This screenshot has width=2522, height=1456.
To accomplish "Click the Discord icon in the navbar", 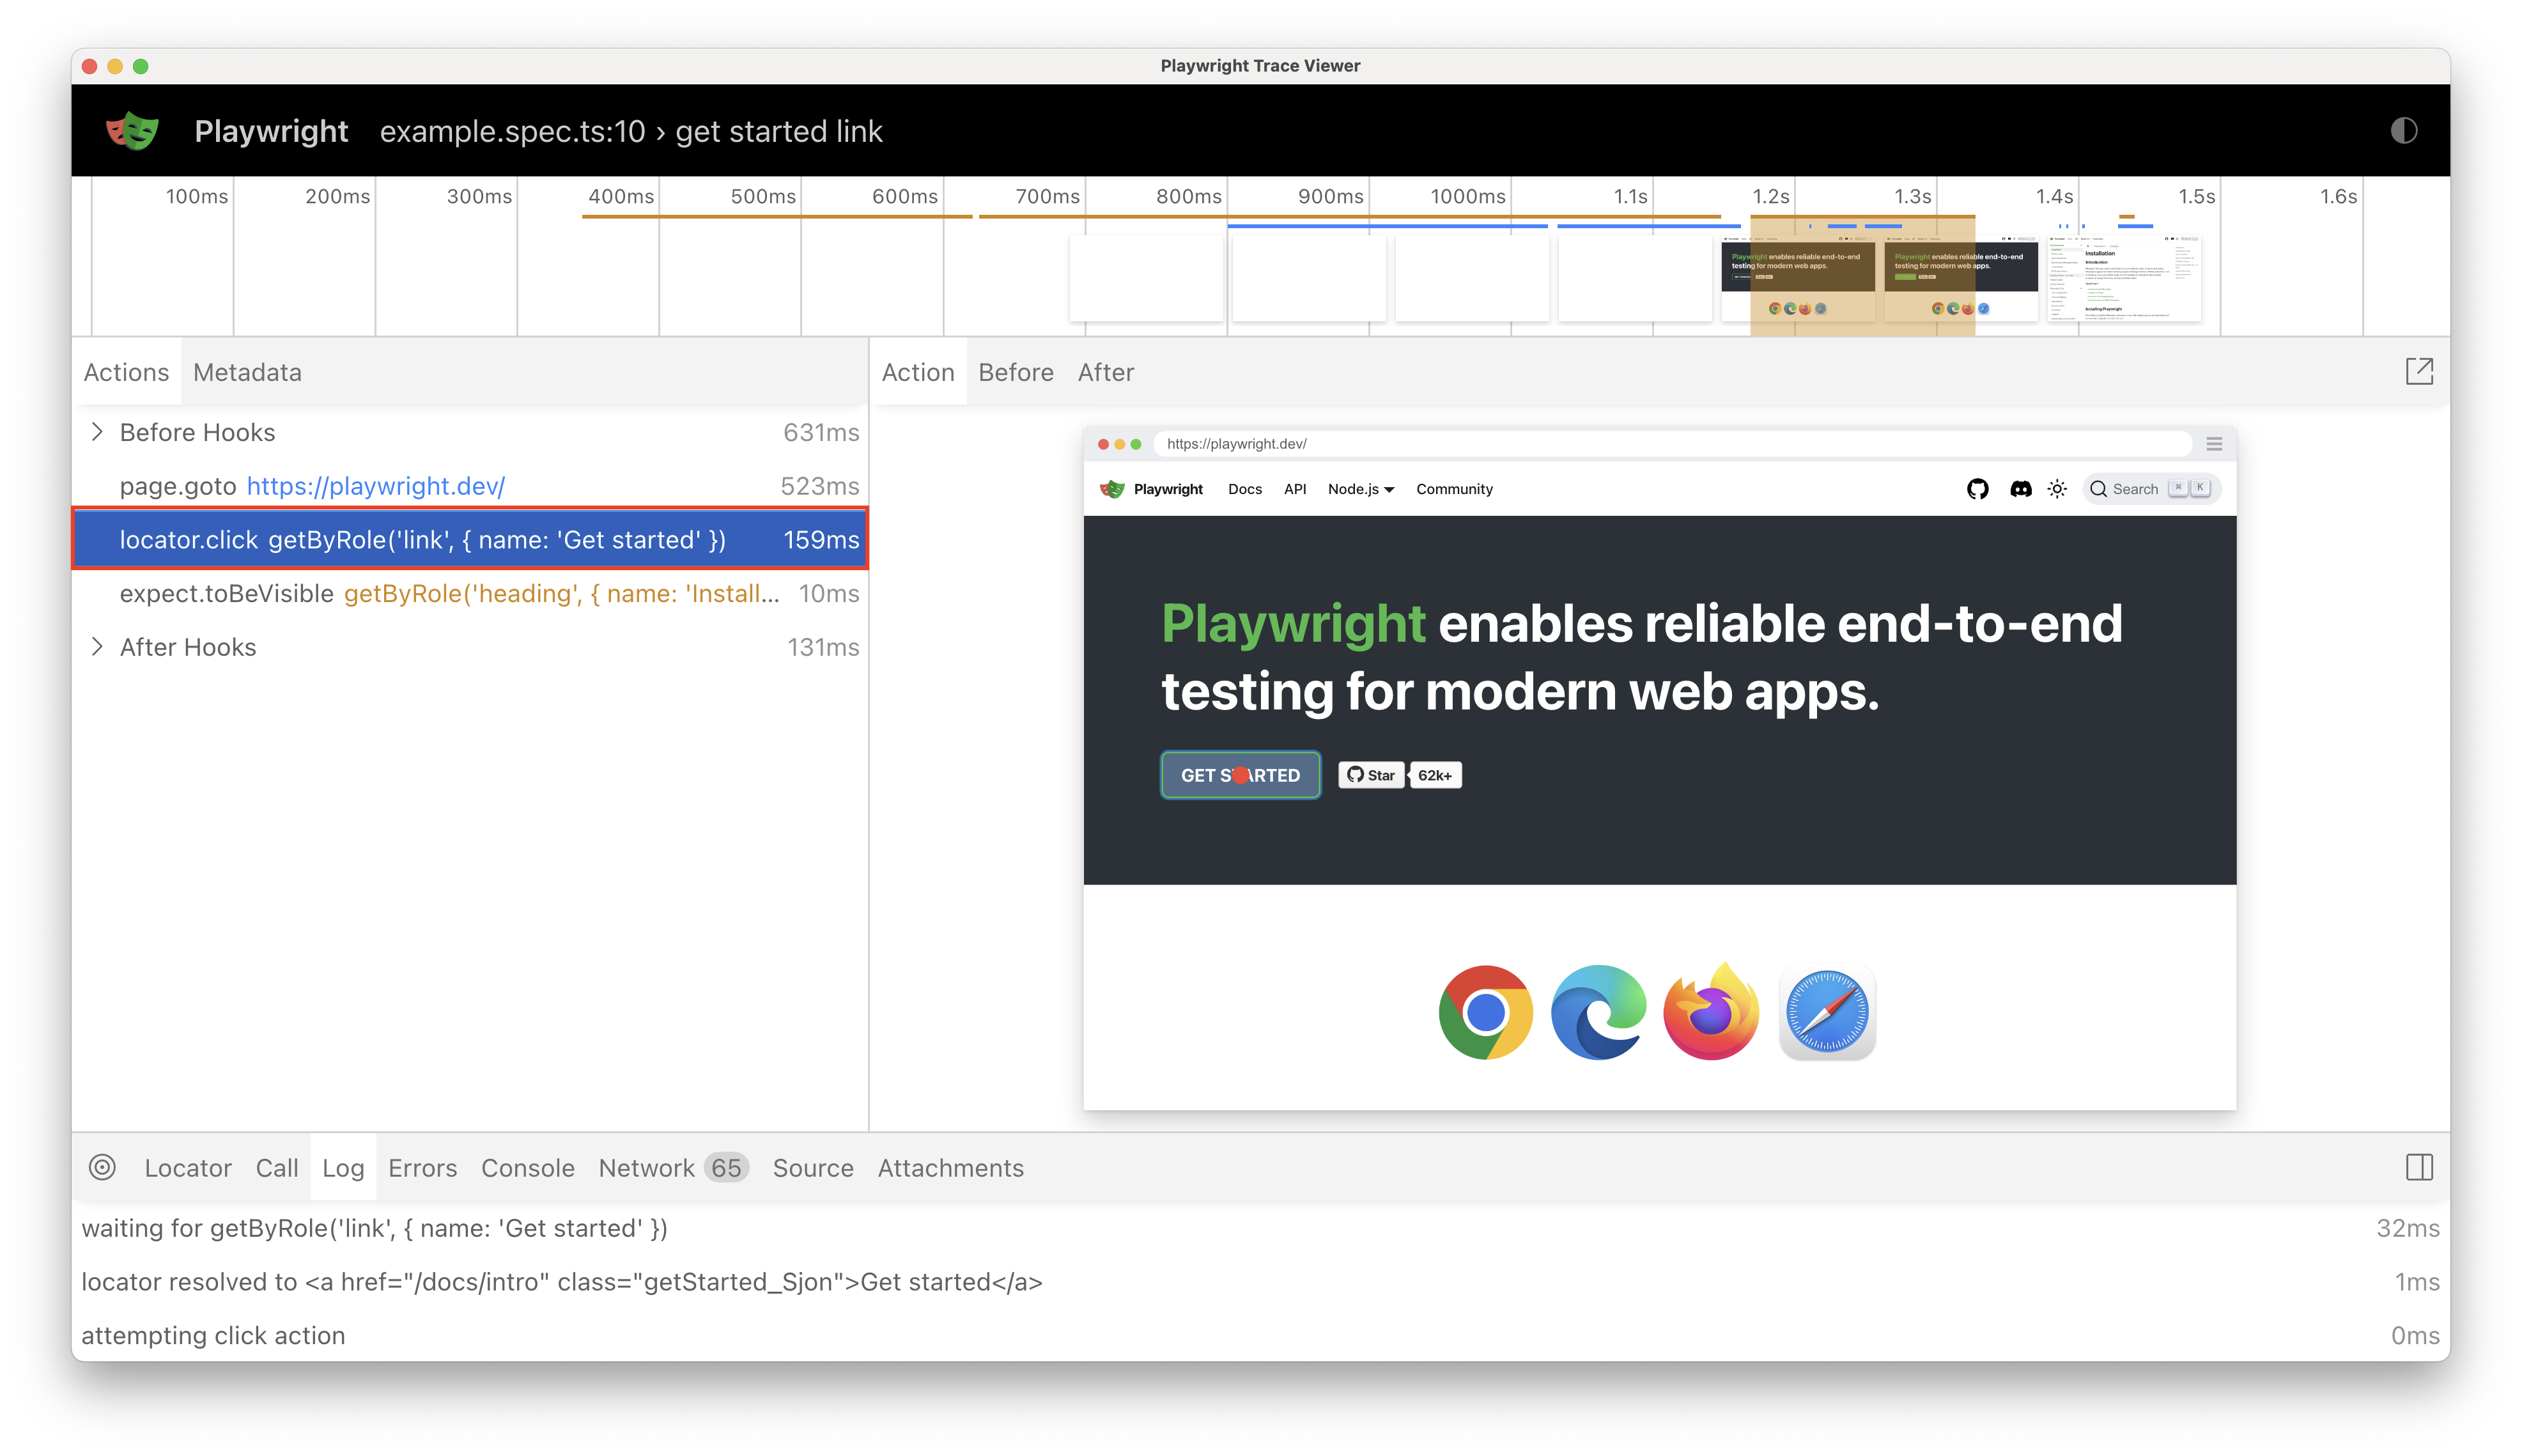I will pyautogui.click(x=2021, y=488).
